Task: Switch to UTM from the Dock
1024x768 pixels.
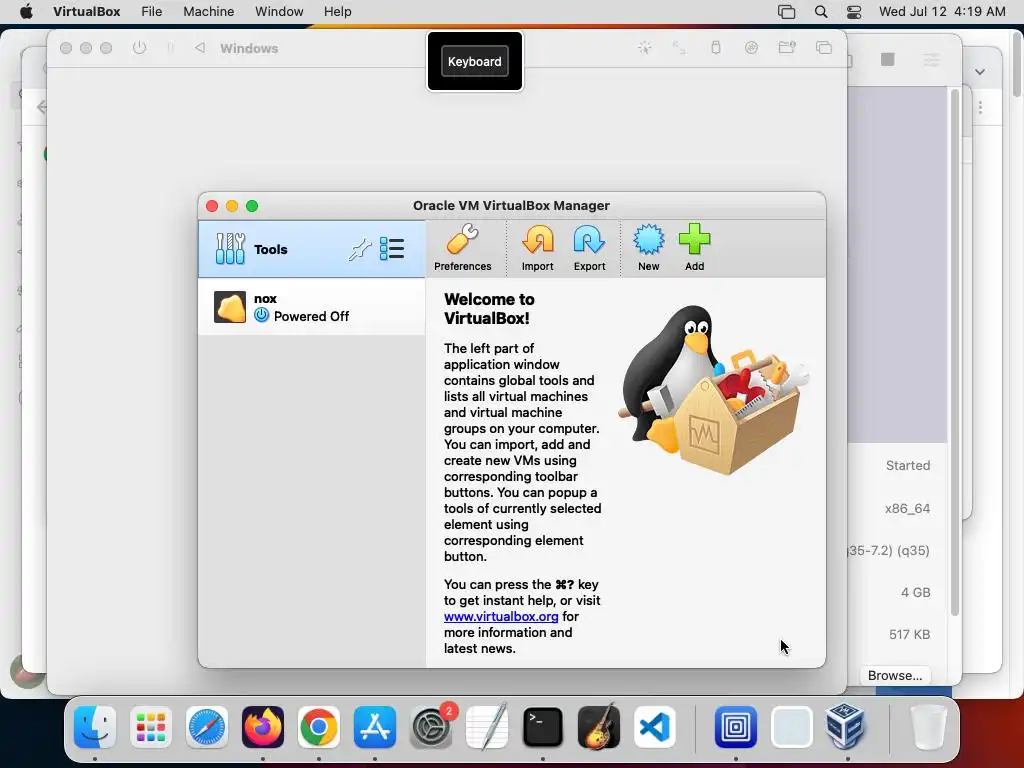Action: click(x=736, y=727)
